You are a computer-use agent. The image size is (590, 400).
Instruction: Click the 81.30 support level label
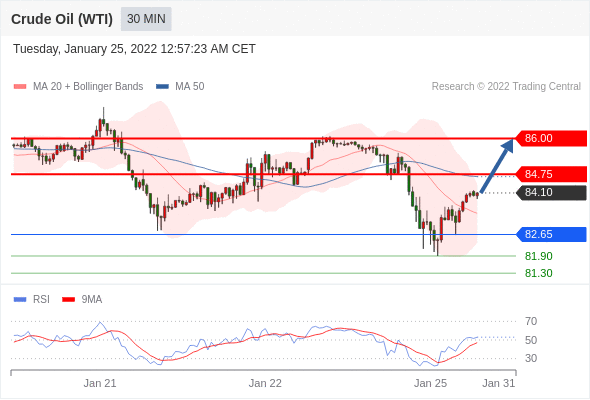pyautogui.click(x=539, y=273)
